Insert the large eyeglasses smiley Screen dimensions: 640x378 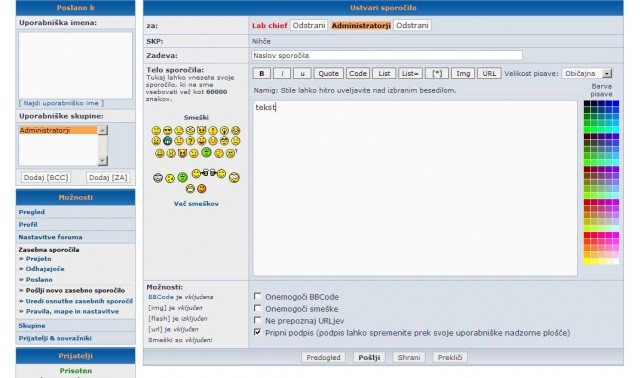[234, 177]
